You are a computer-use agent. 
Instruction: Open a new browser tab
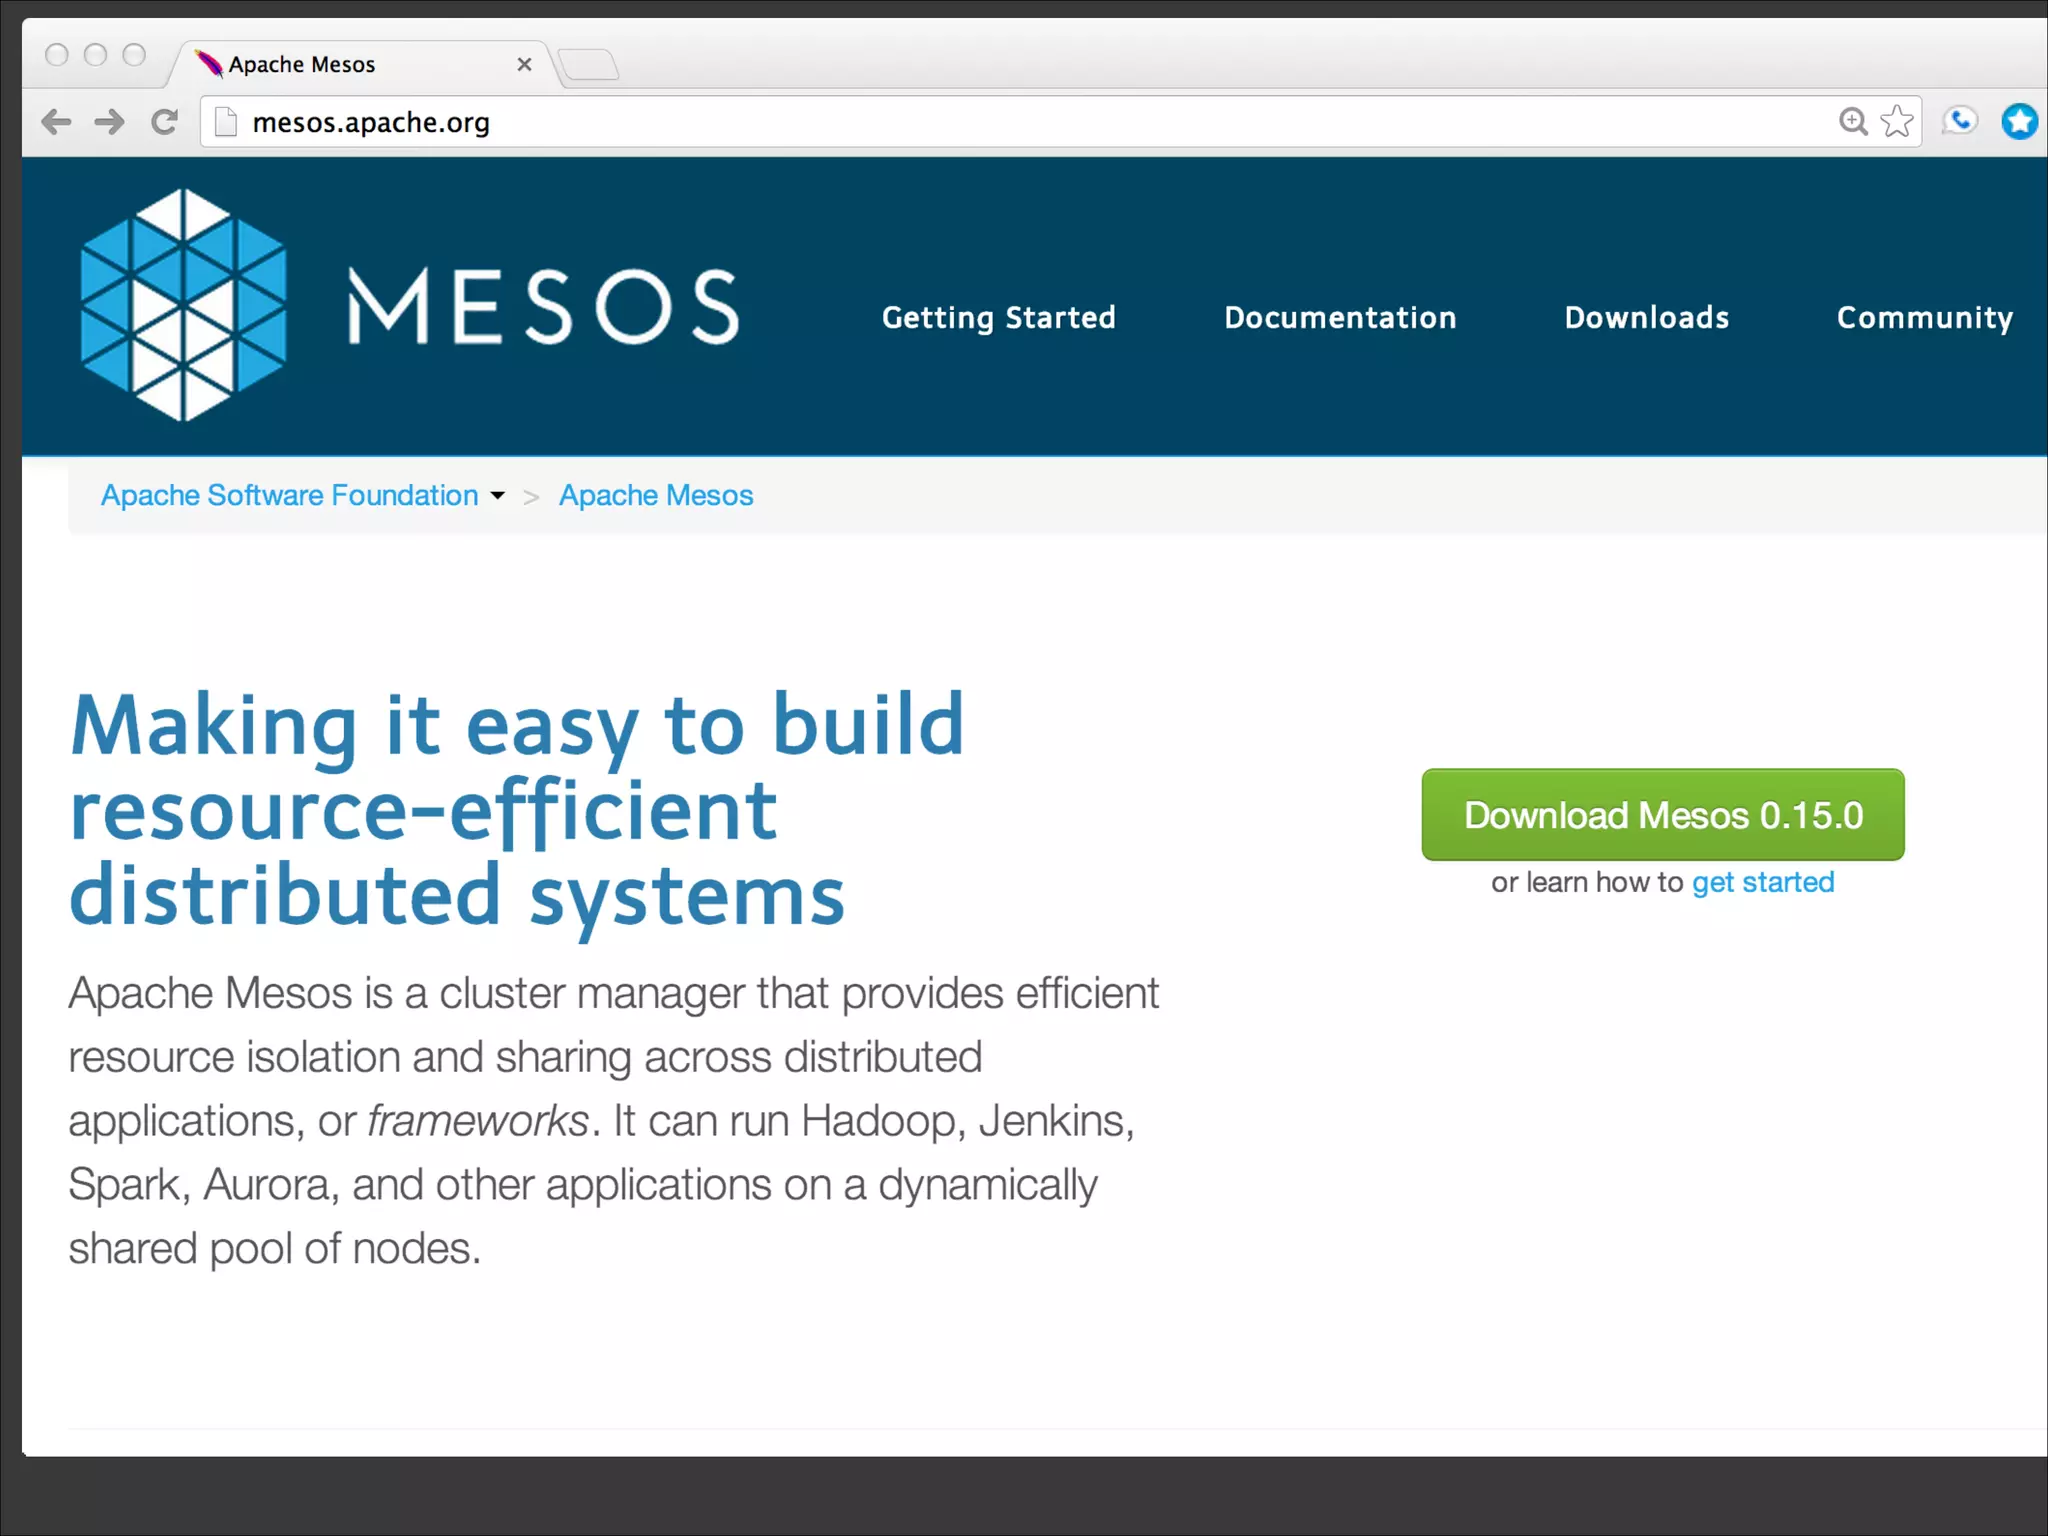tap(589, 65)
